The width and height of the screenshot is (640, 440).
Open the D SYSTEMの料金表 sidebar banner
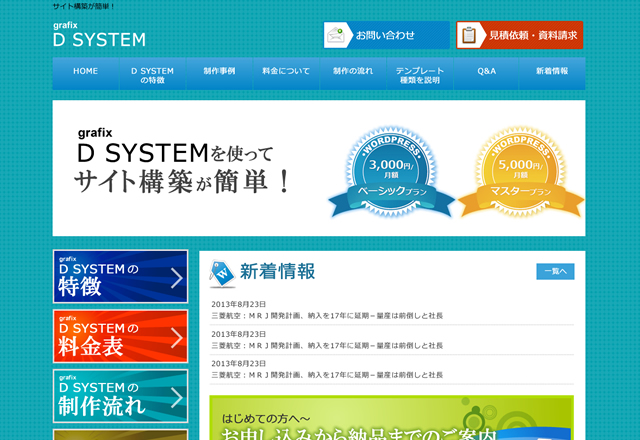coord(120,336)
